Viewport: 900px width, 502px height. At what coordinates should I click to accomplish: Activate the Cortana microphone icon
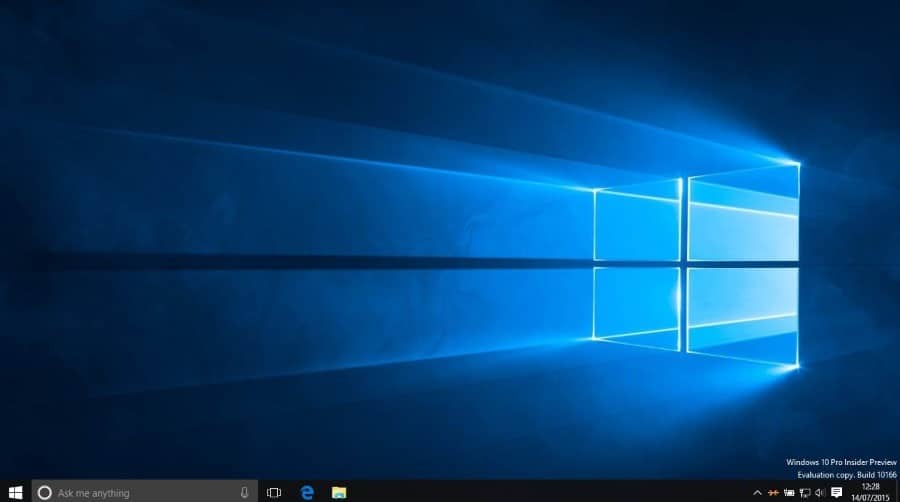coord(245,492)
